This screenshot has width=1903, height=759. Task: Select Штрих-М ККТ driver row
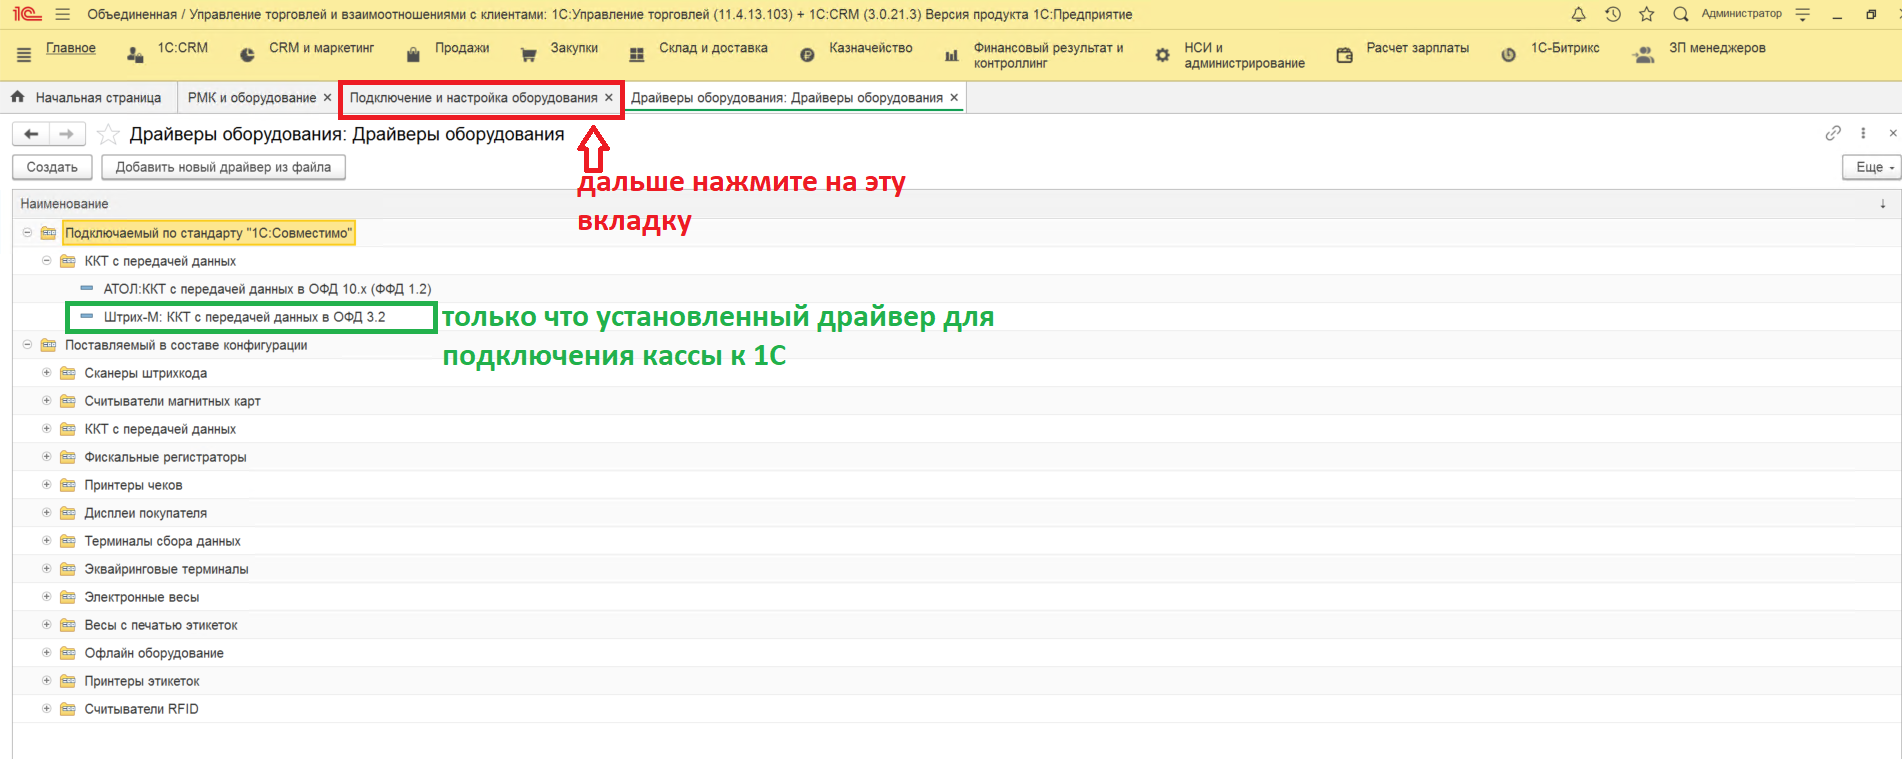[244, 317]
